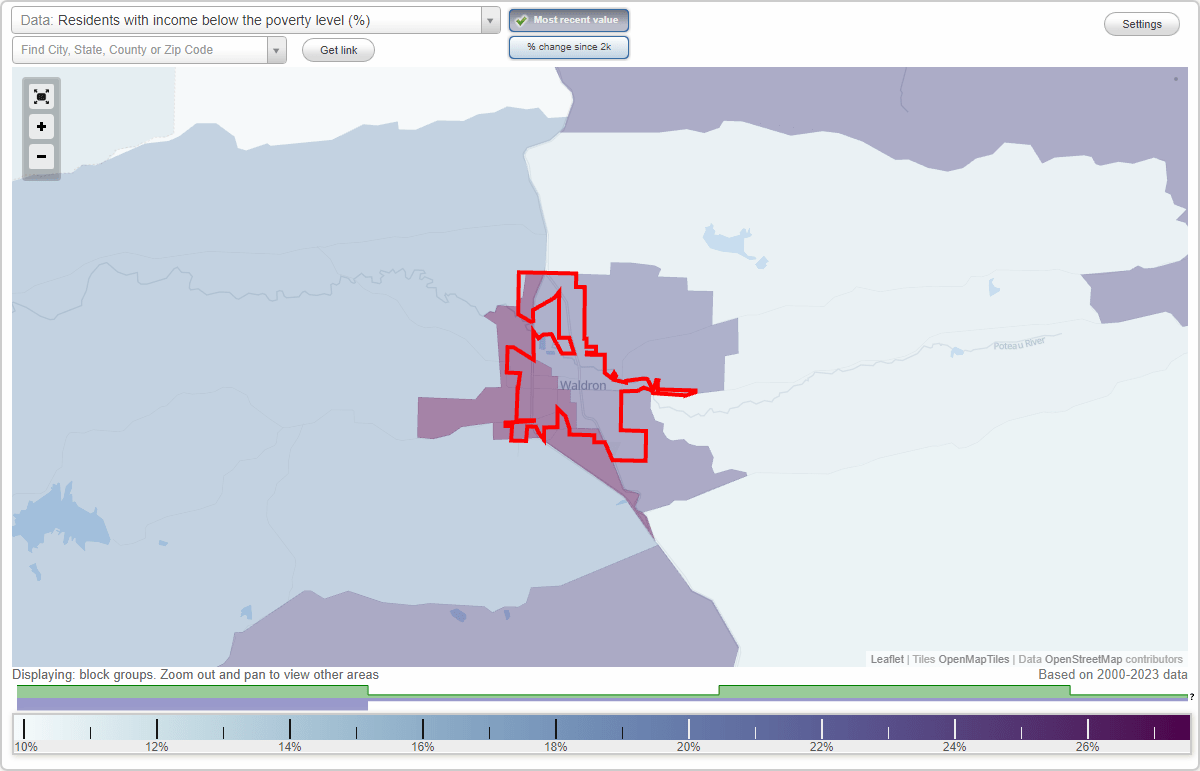
Task: Expand the 'Find City, State, County' dropdown arrow
Action: (x=277, y=49)
